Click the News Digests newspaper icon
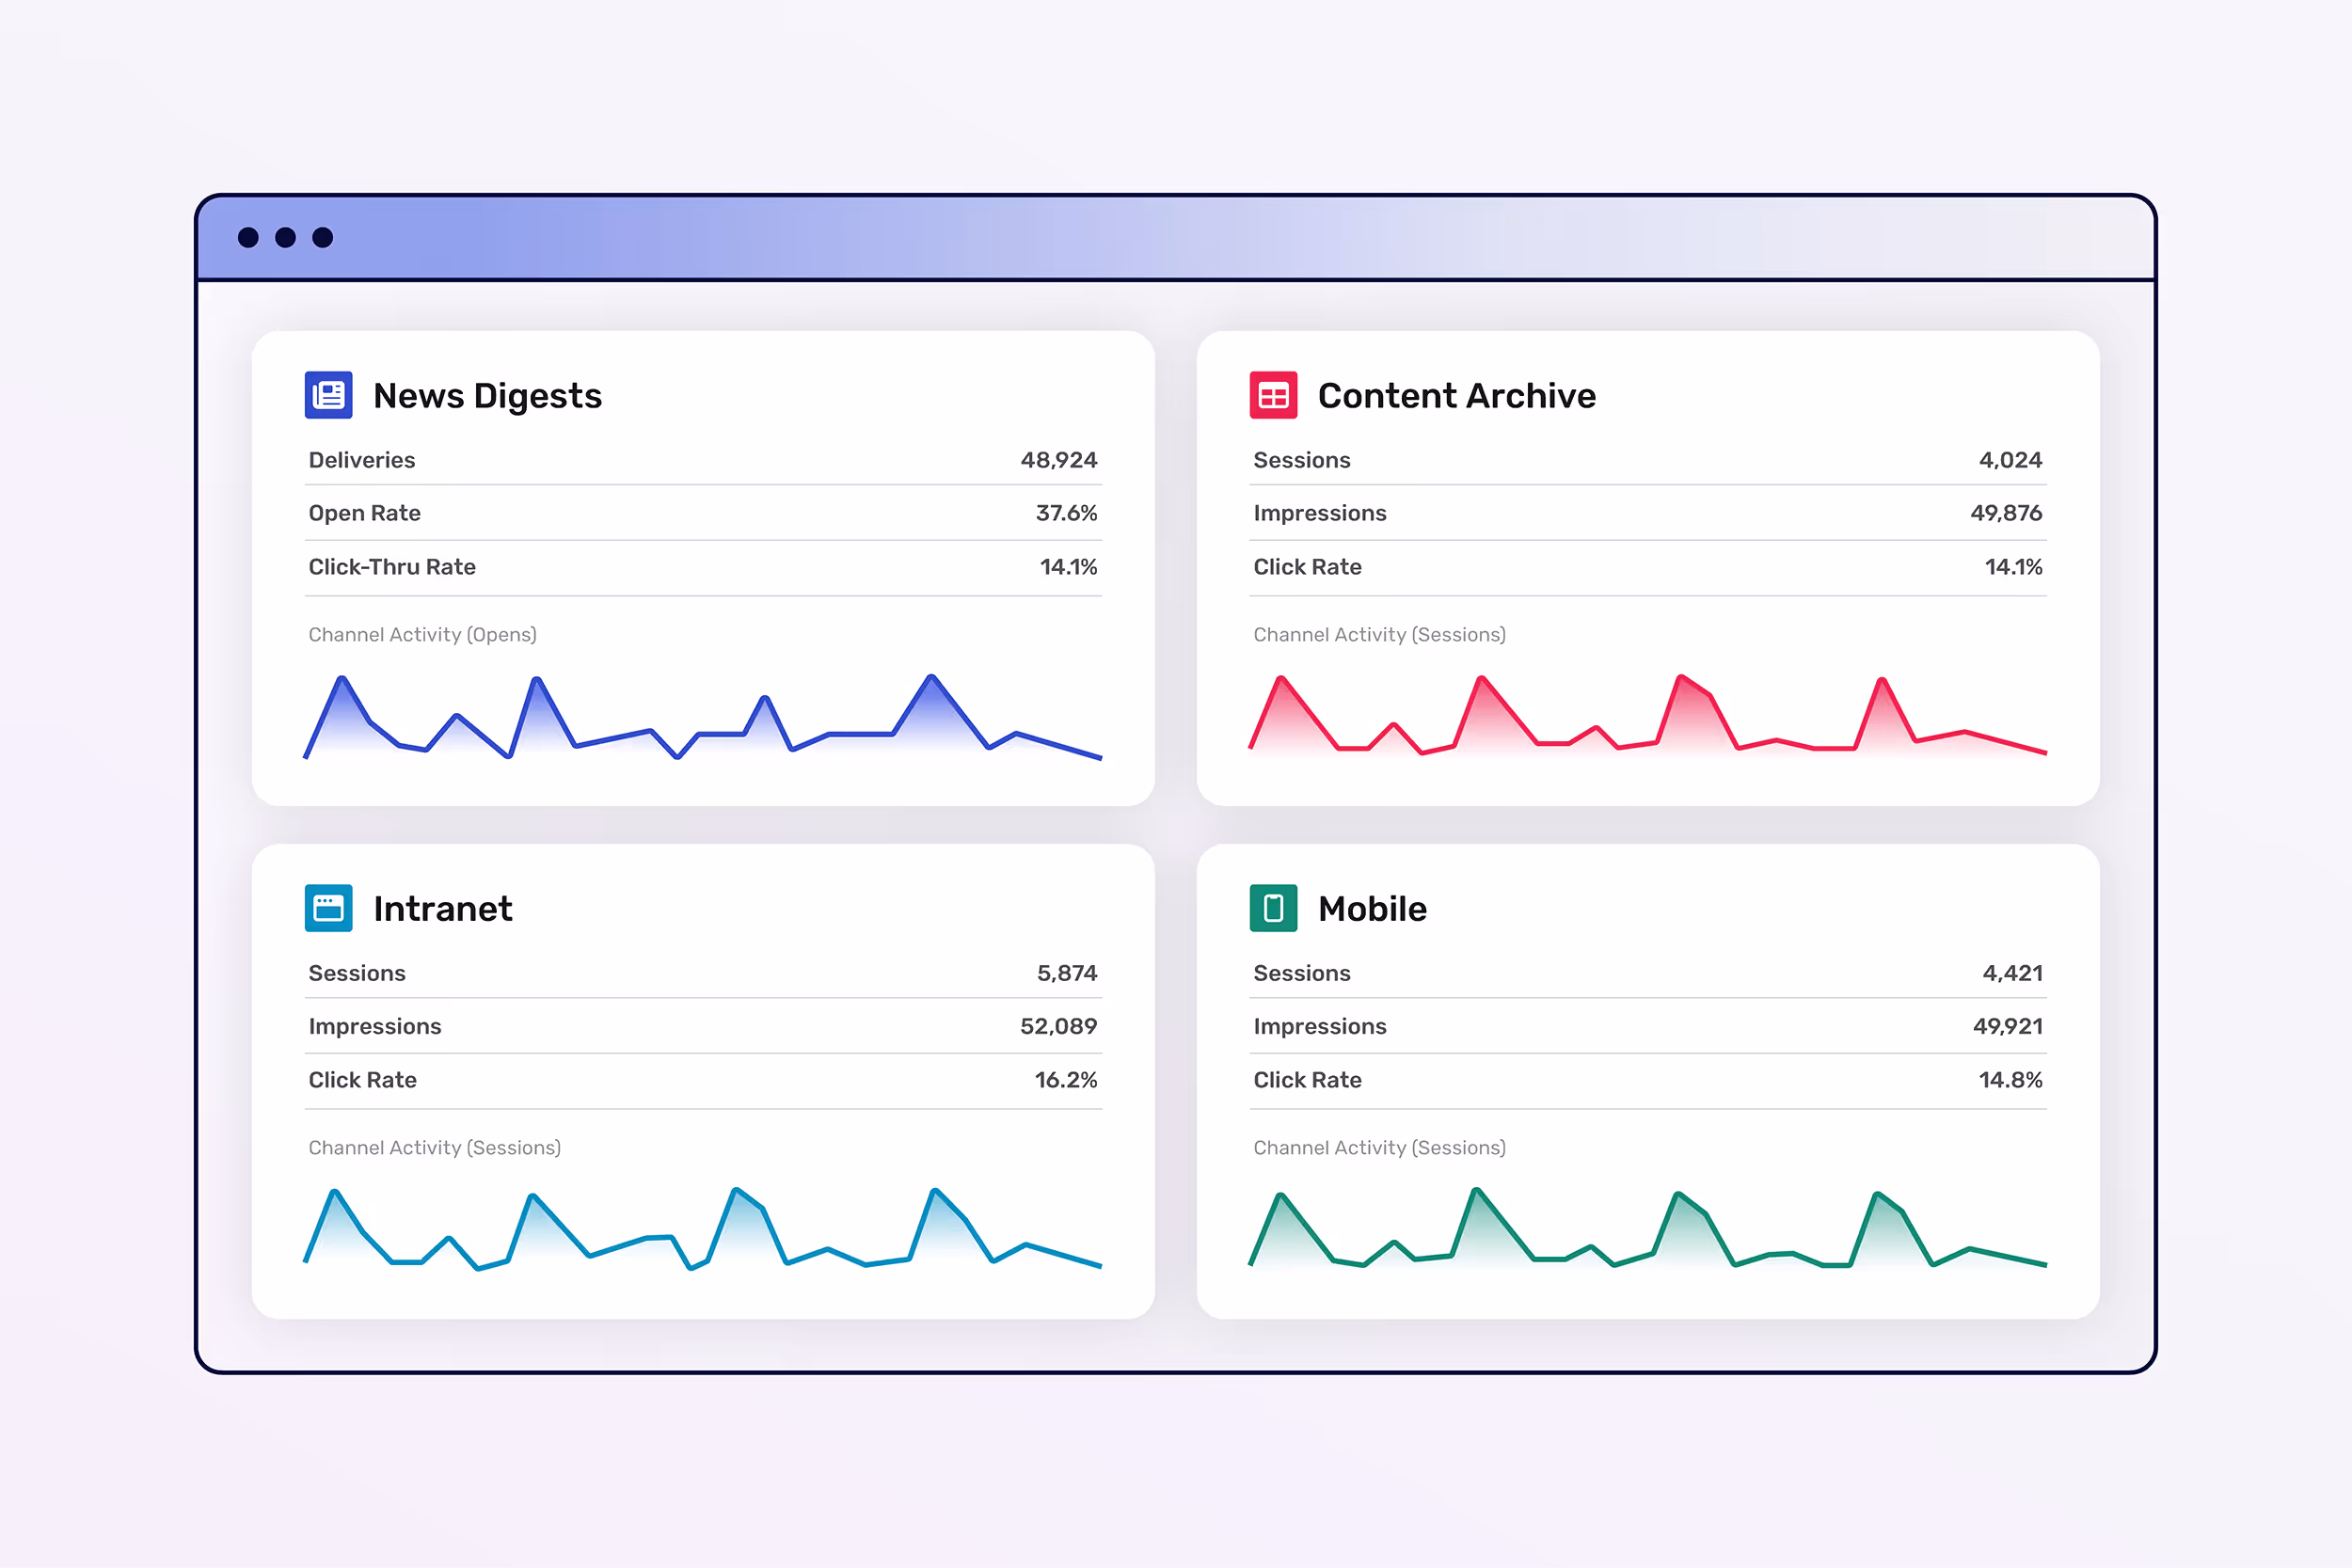The image size is (2352, 1568). (329, 395)
